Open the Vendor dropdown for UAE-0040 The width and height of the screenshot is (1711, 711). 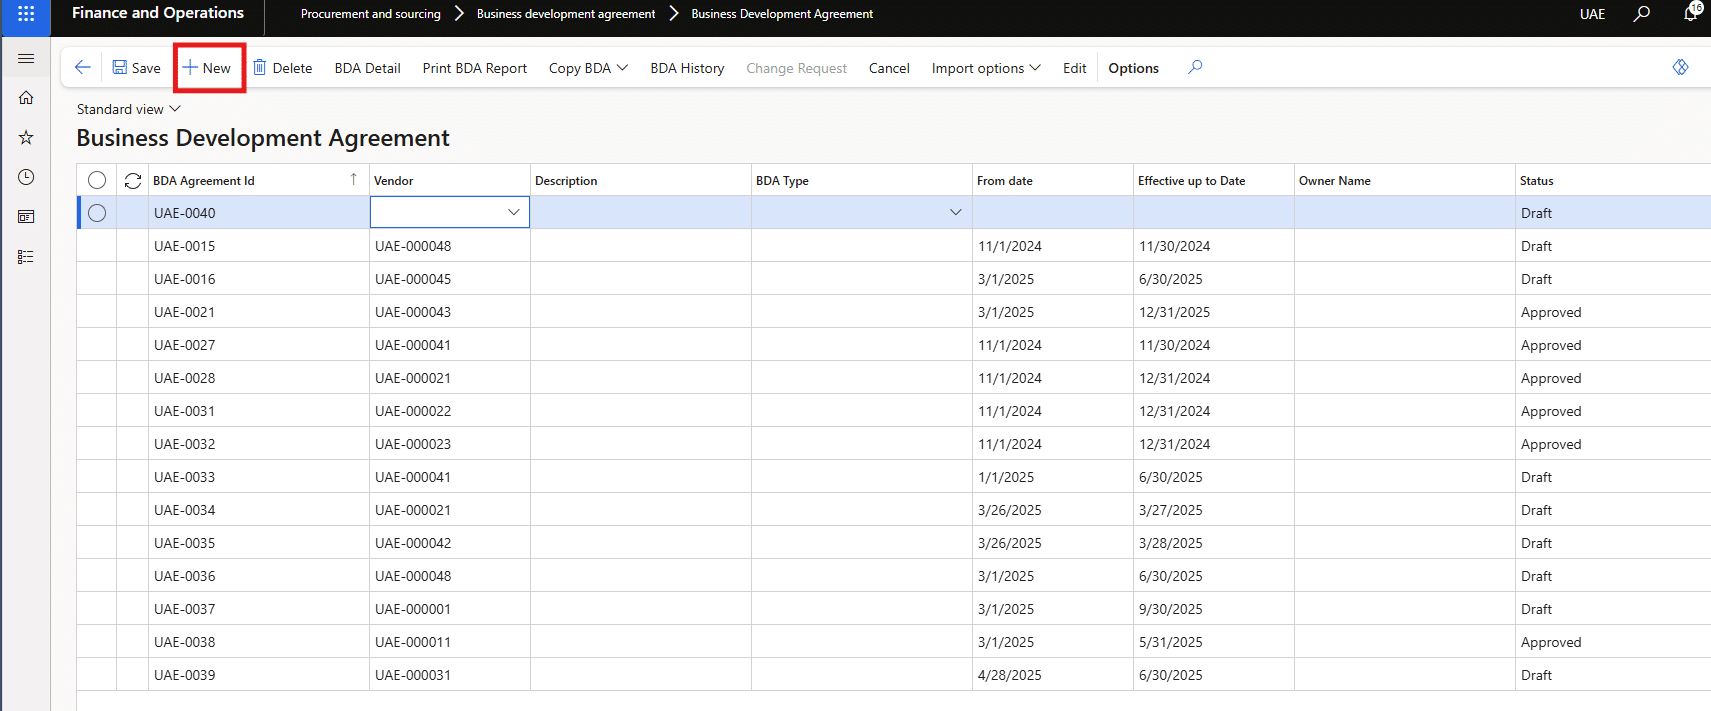[x=513, y=212]
